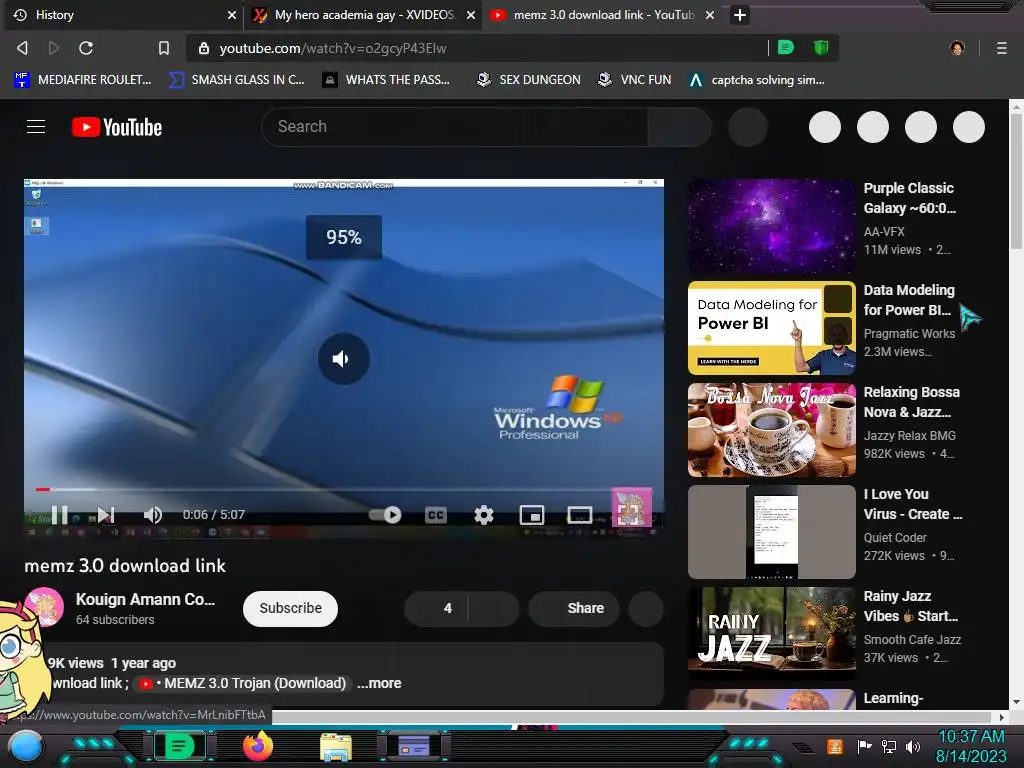
Task: Click the YouTube search box
Action: (455, 127)
